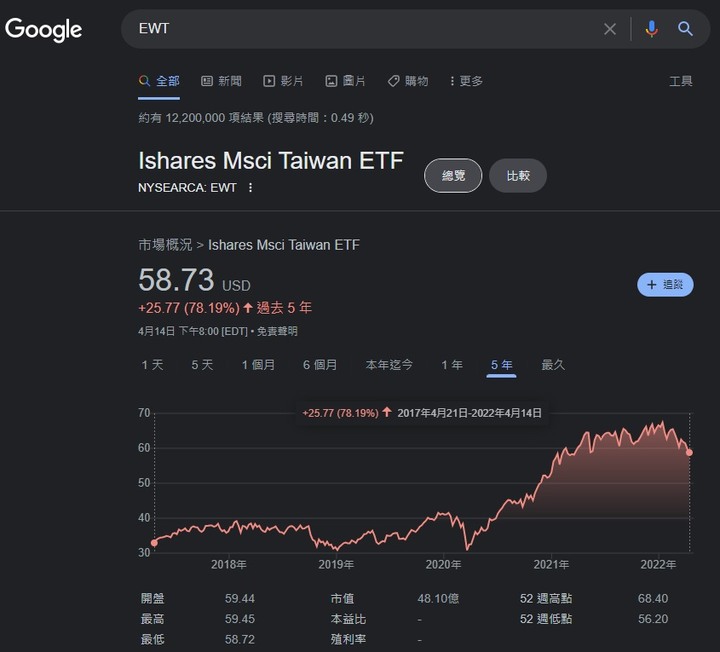Click the result count text 約有 12,200,000 項結果

[x=201, y=118]
